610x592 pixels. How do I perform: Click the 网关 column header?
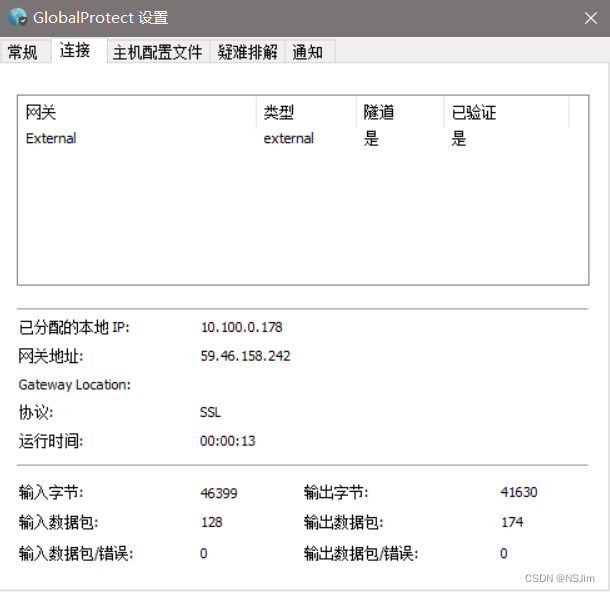(137, 112)
